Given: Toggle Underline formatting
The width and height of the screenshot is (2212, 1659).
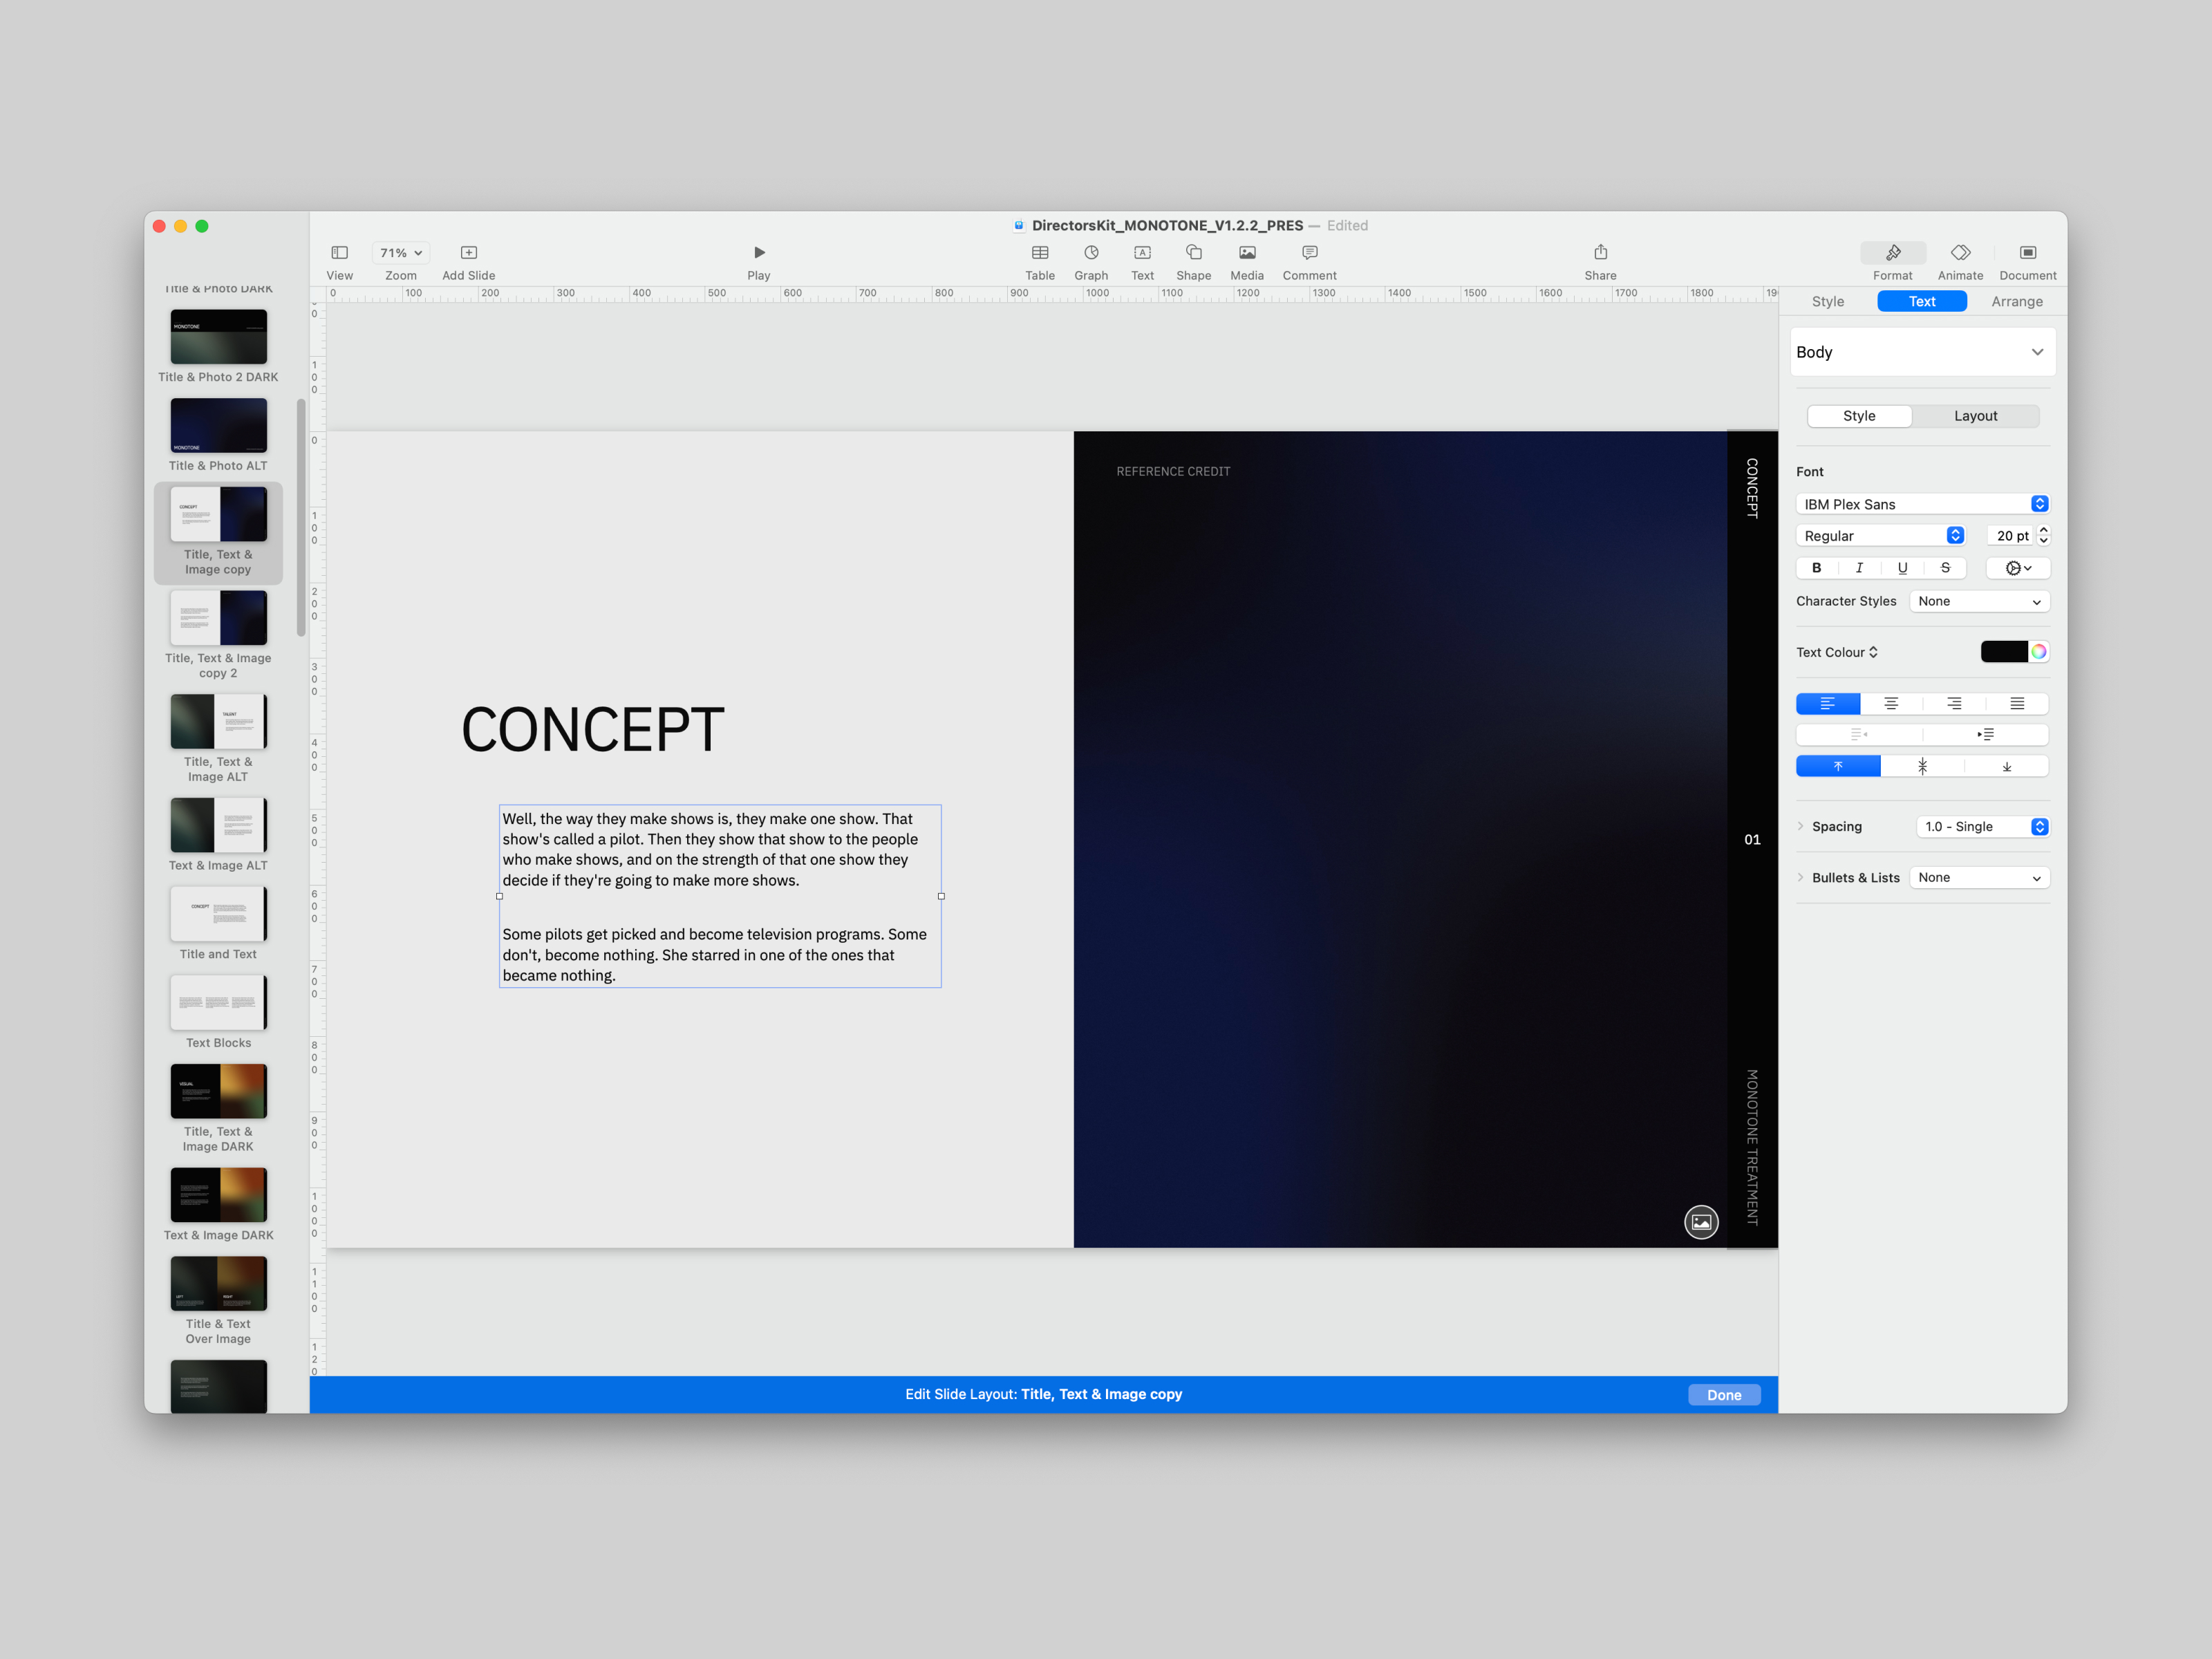Looking at the screenshot, I should point(1902,568).
